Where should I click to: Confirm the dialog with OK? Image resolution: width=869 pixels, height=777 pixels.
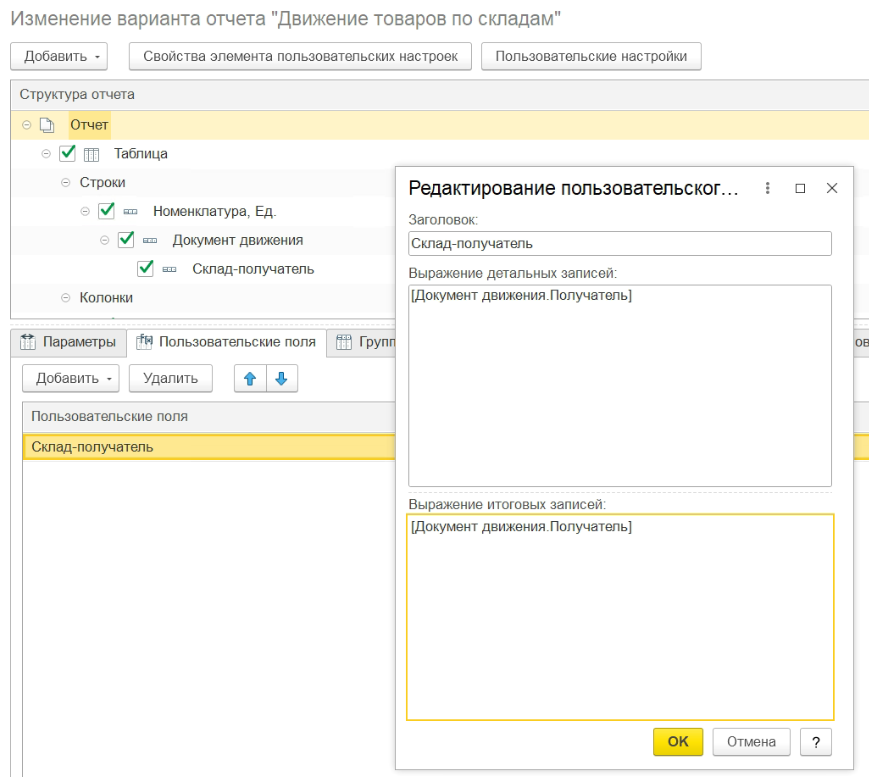[678, 742]
